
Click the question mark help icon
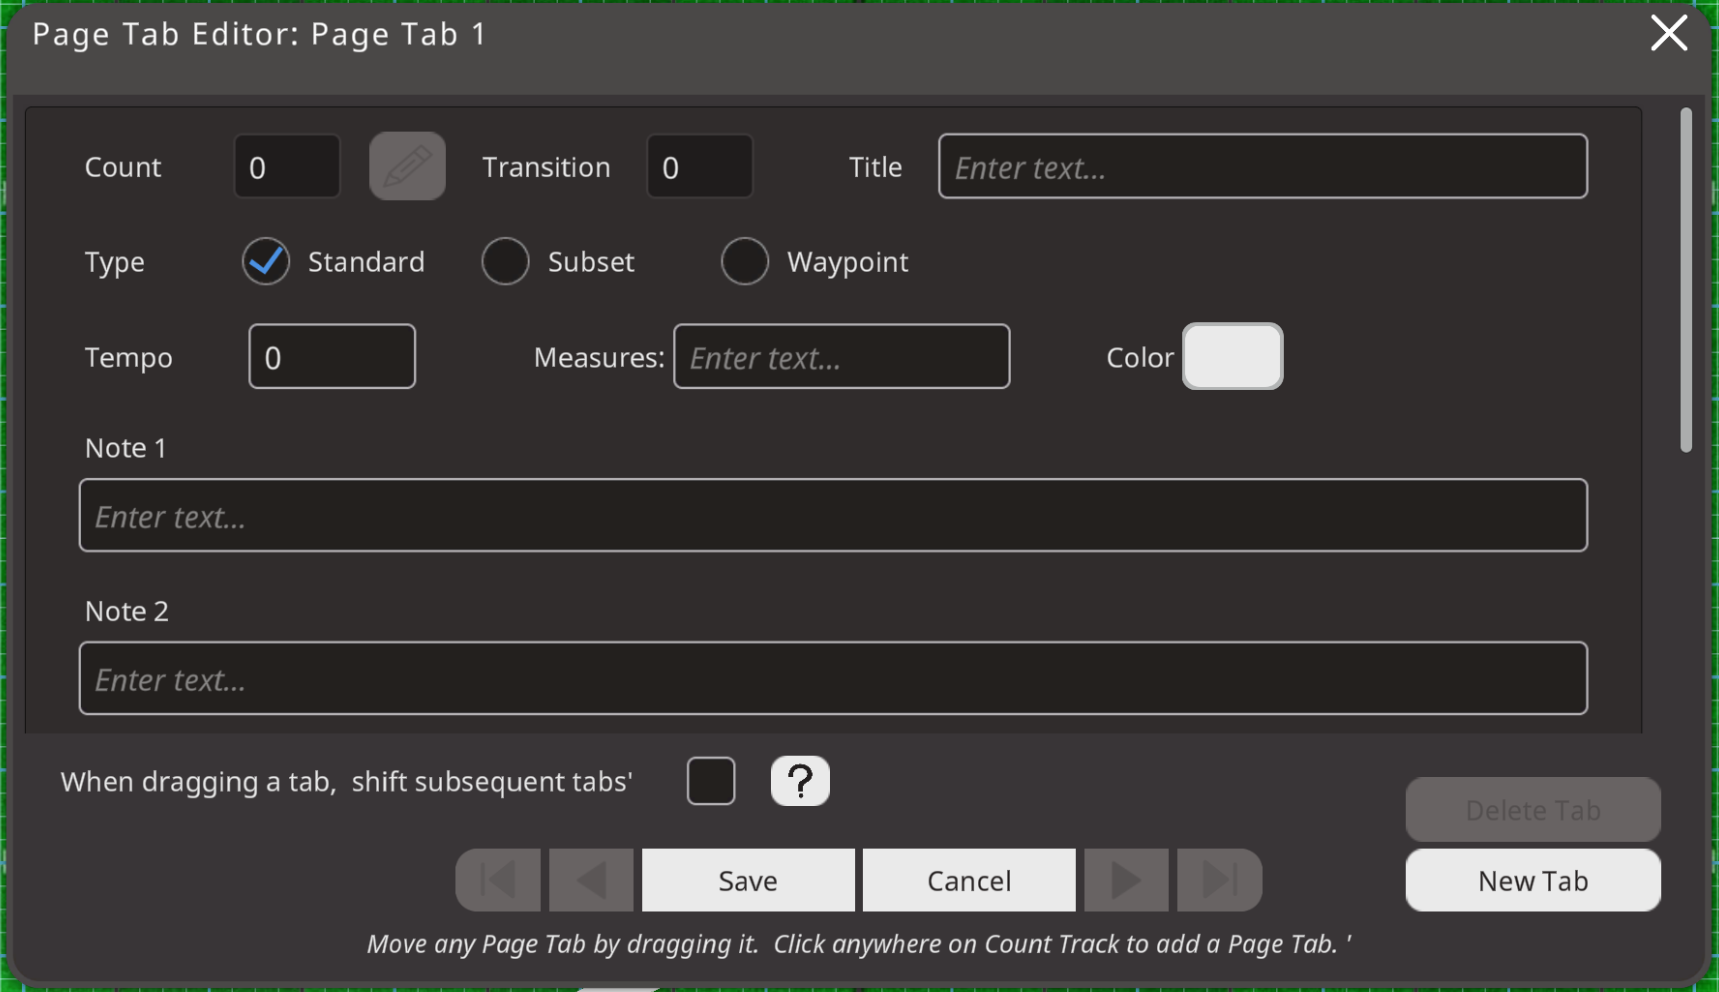click(x=800, y=781)
